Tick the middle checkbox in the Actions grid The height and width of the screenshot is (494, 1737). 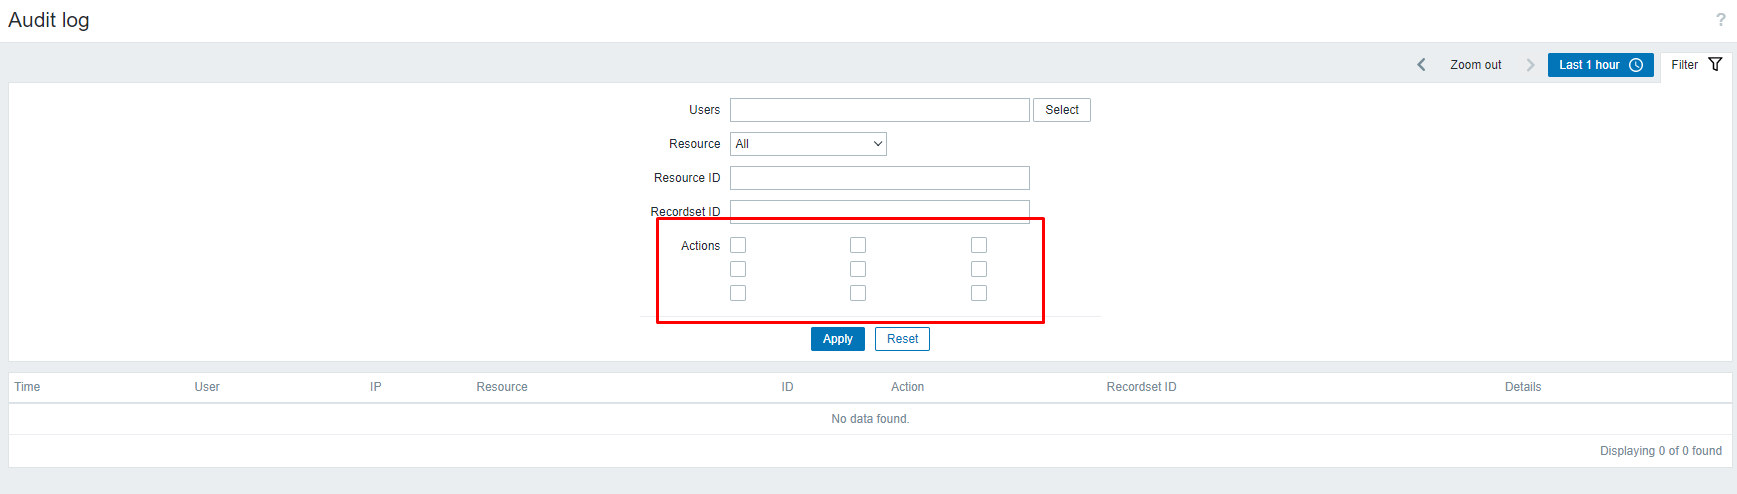[x=858, y=269]
